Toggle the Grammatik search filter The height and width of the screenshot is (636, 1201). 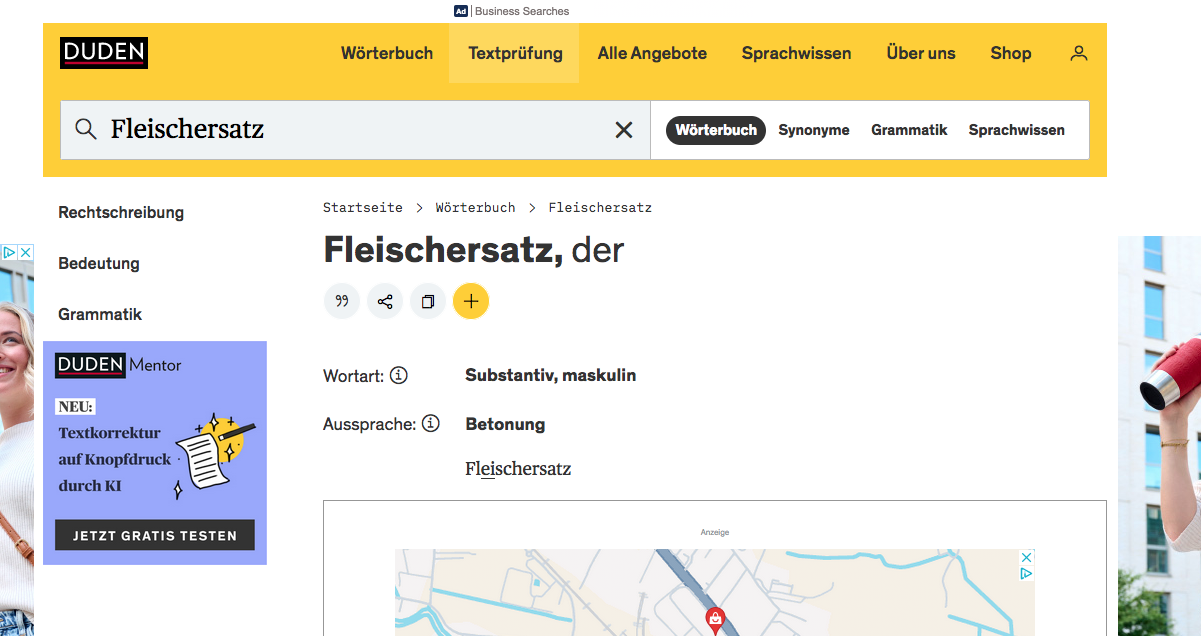click(x=909, y=129)
